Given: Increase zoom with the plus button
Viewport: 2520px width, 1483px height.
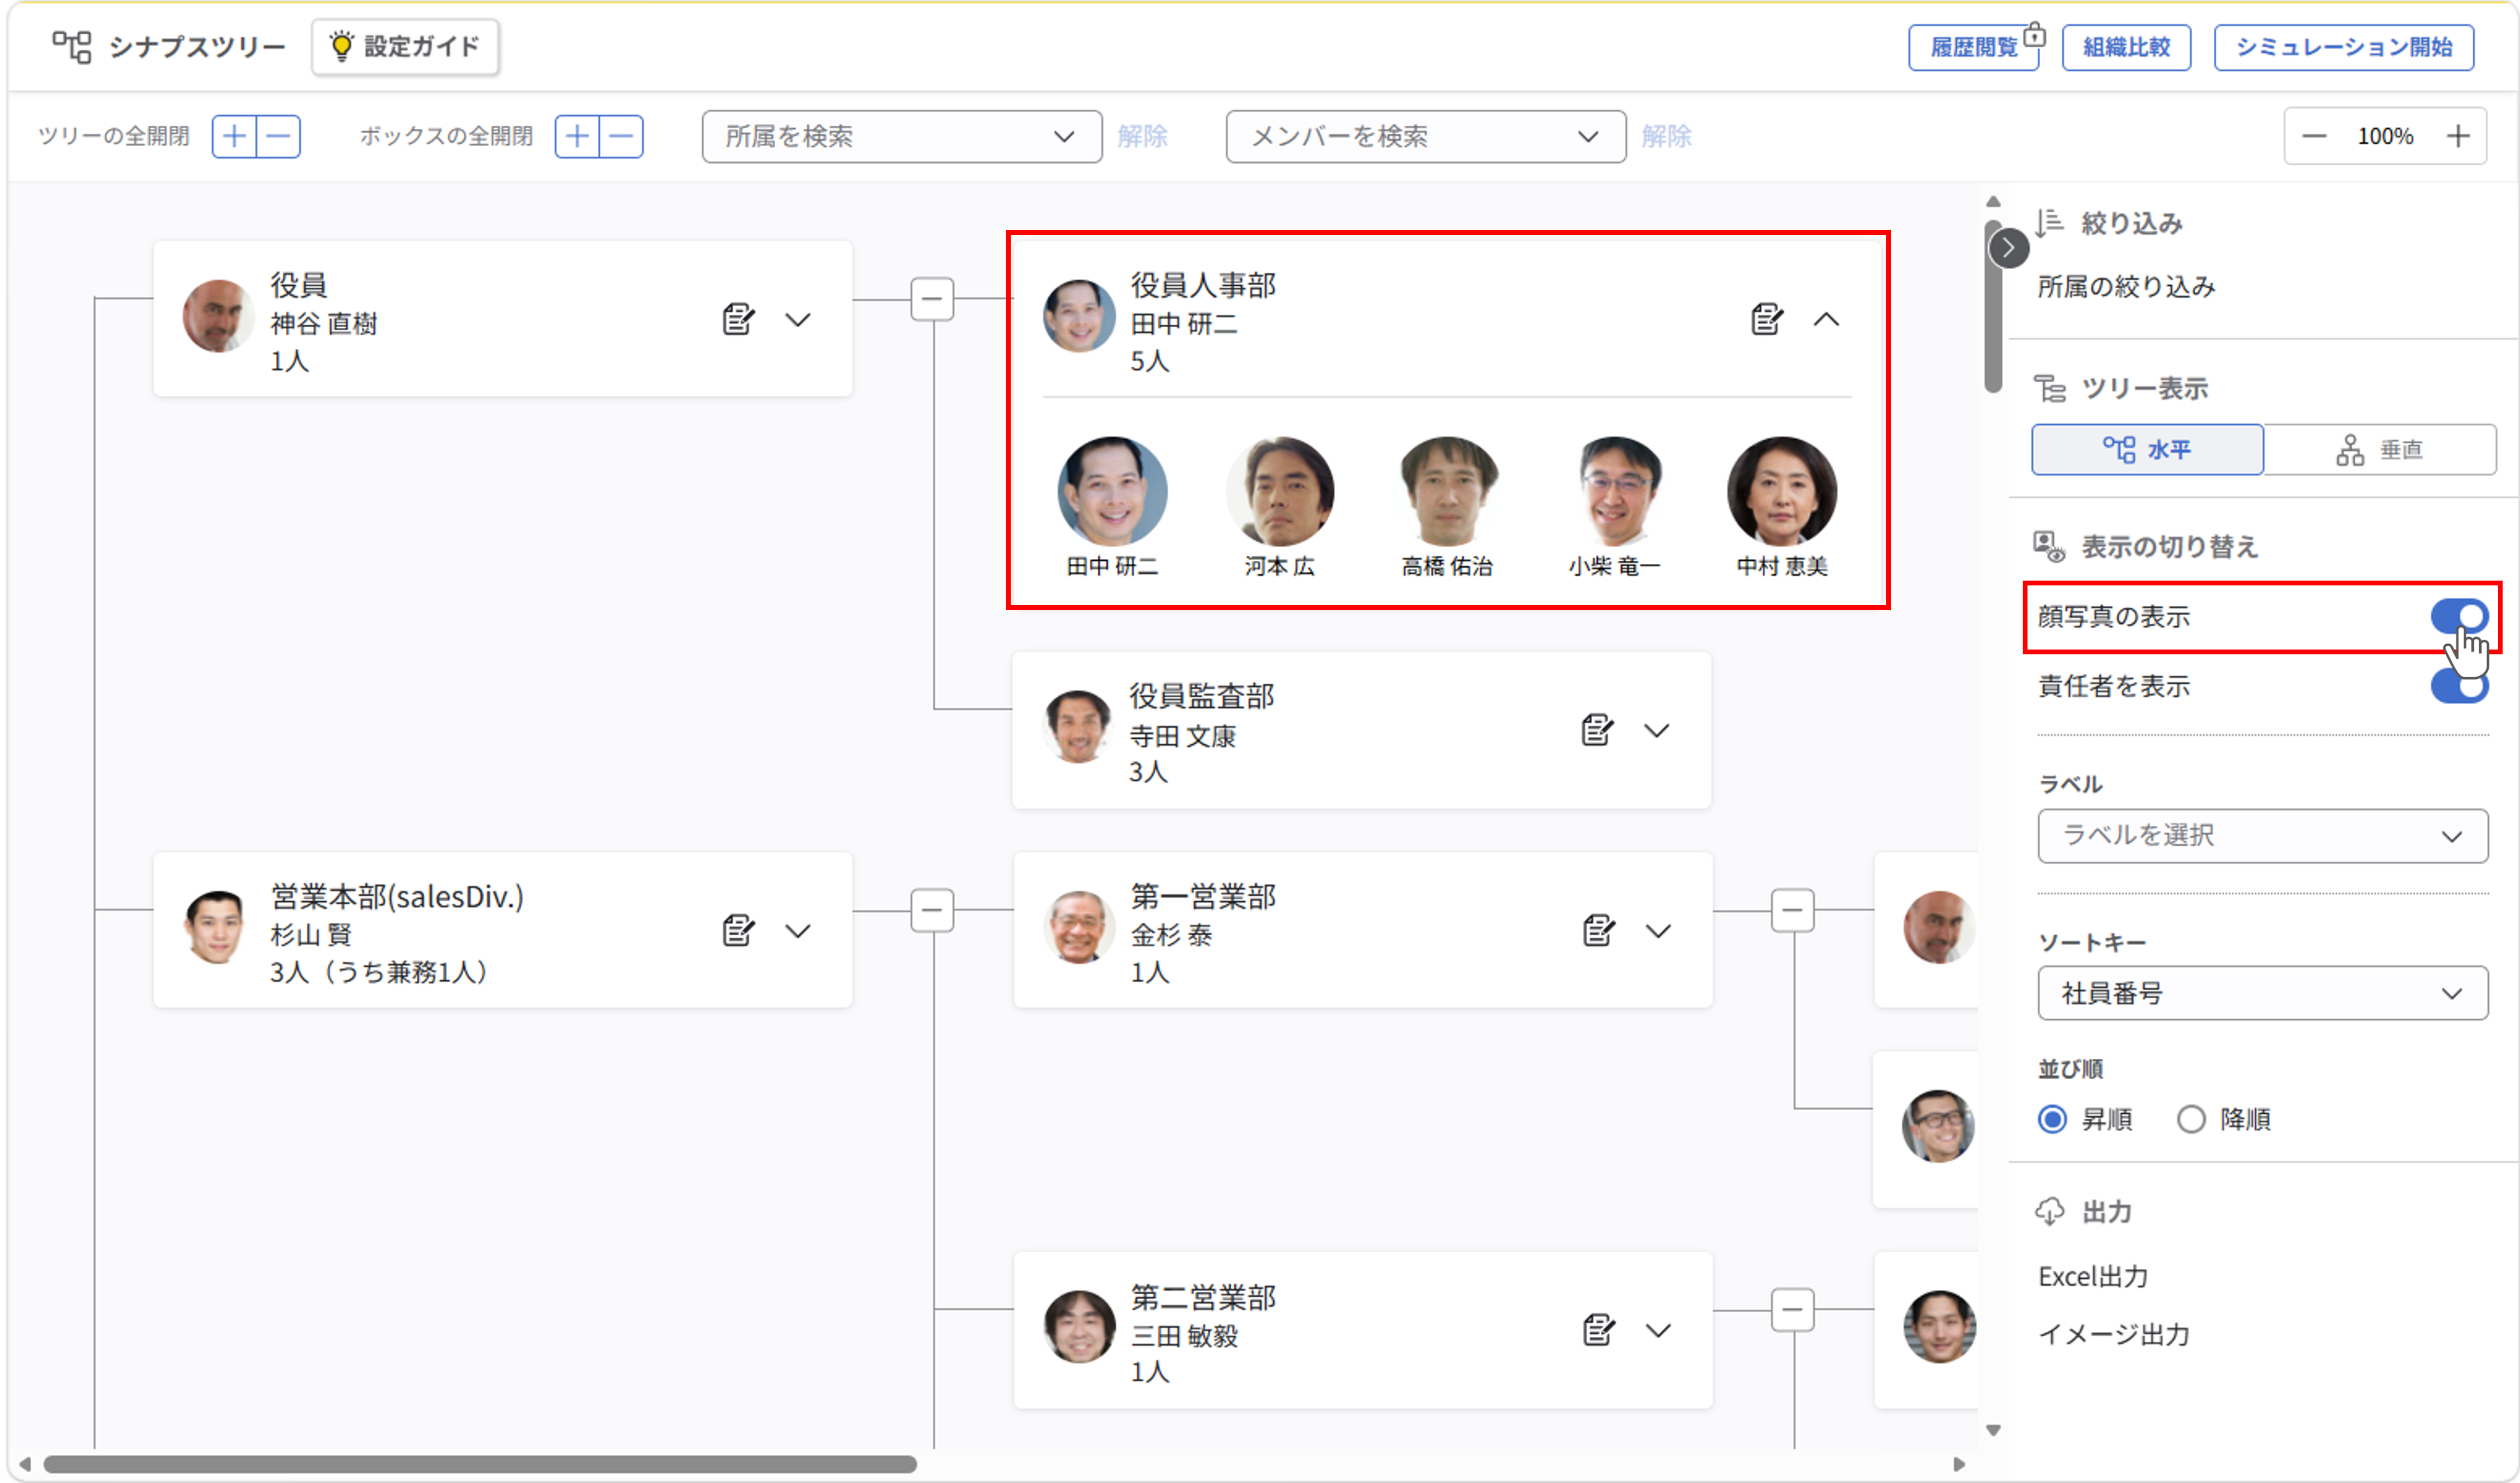Looking at the screenshot, I should (2457, 137).
